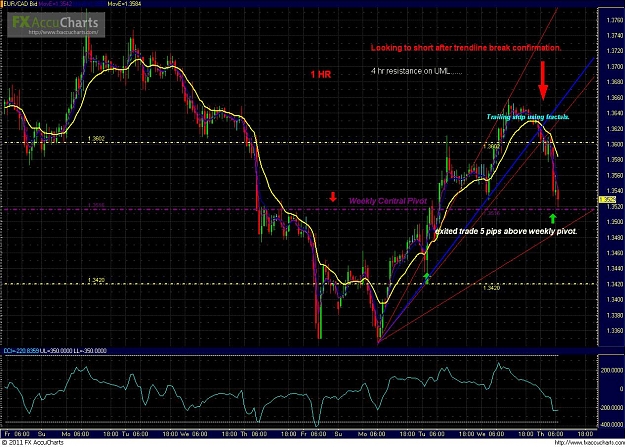This screenshot has width=625, height=447.
Task: Select the 'Weekly Central Pivot' label
Action: tap(388, 201)
